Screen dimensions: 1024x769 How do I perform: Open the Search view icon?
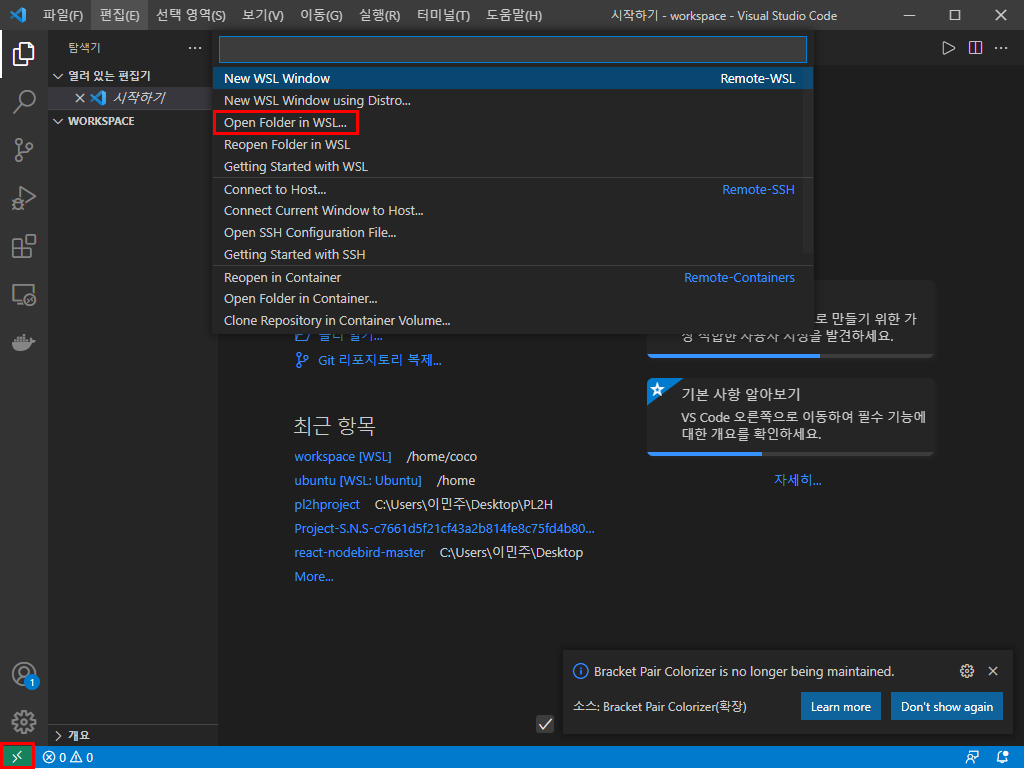[x=24, y=102]
